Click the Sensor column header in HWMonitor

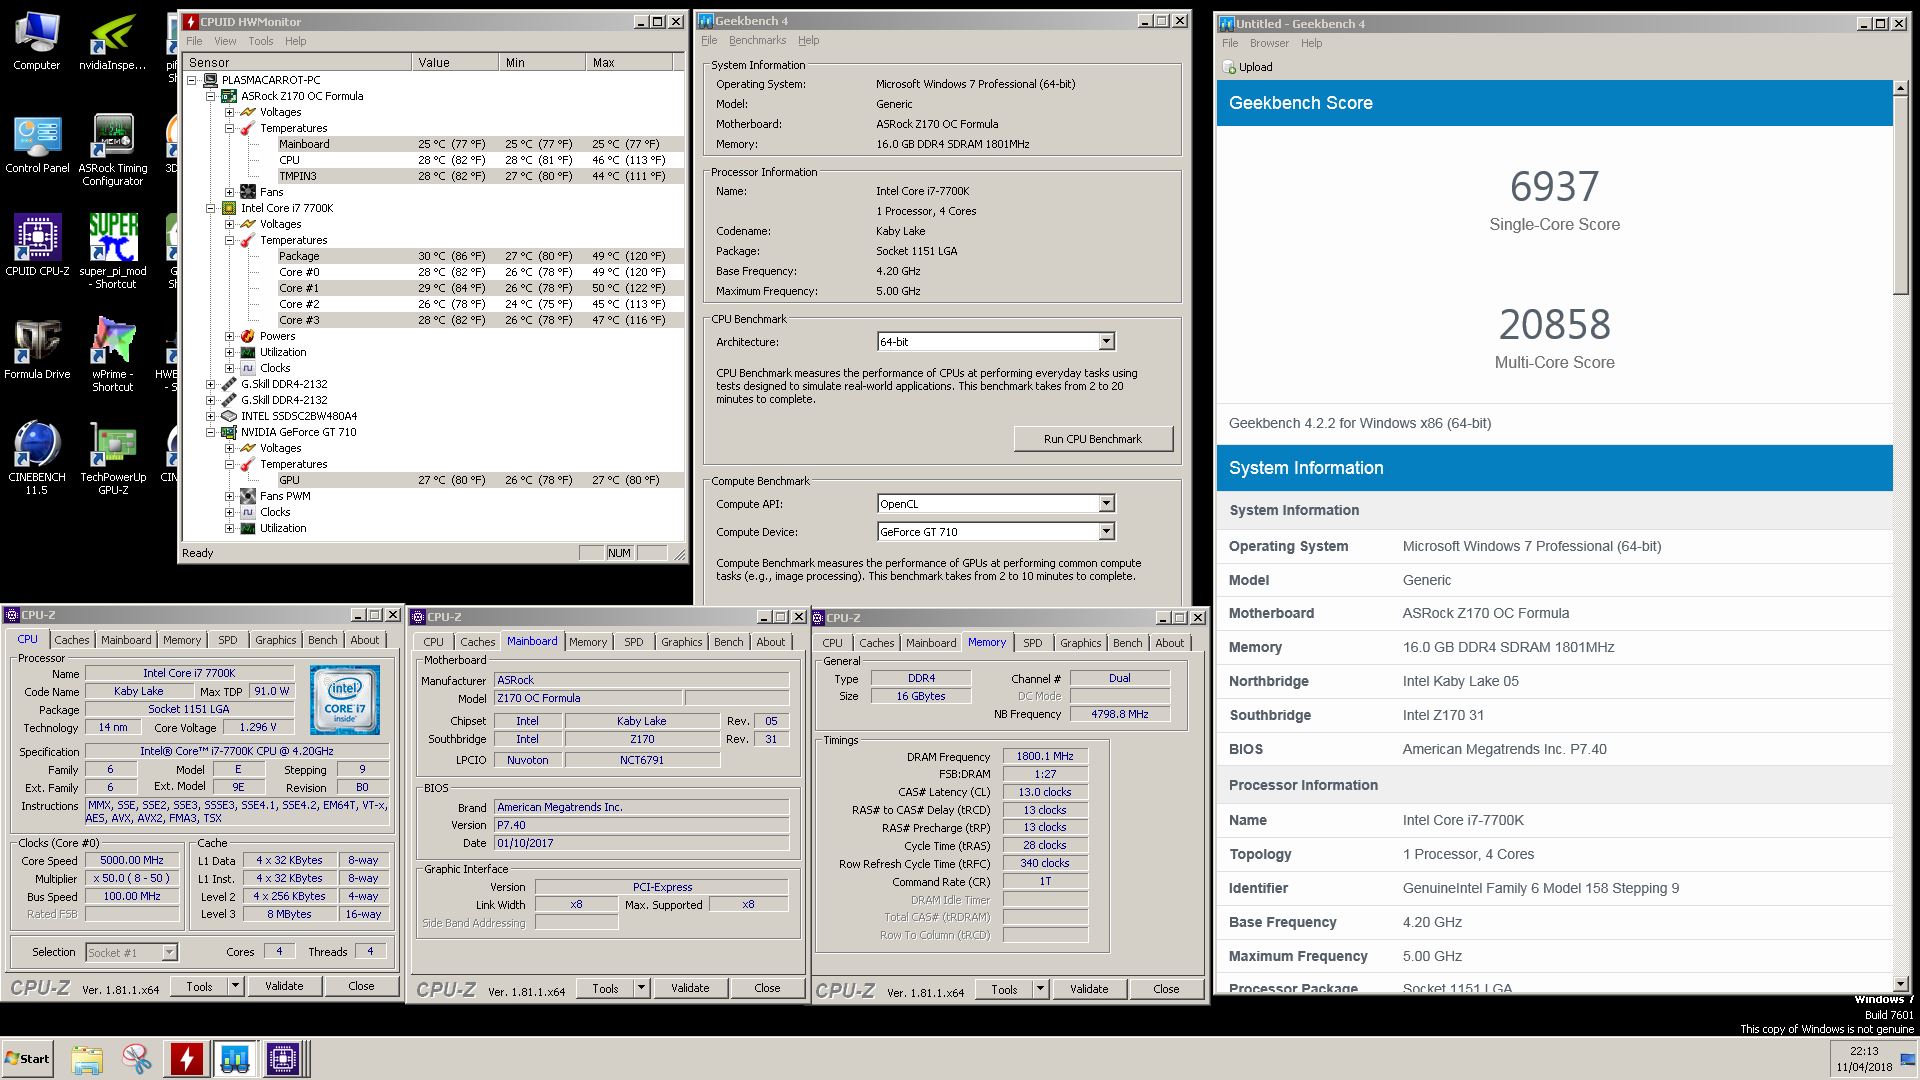click(297, 62)
